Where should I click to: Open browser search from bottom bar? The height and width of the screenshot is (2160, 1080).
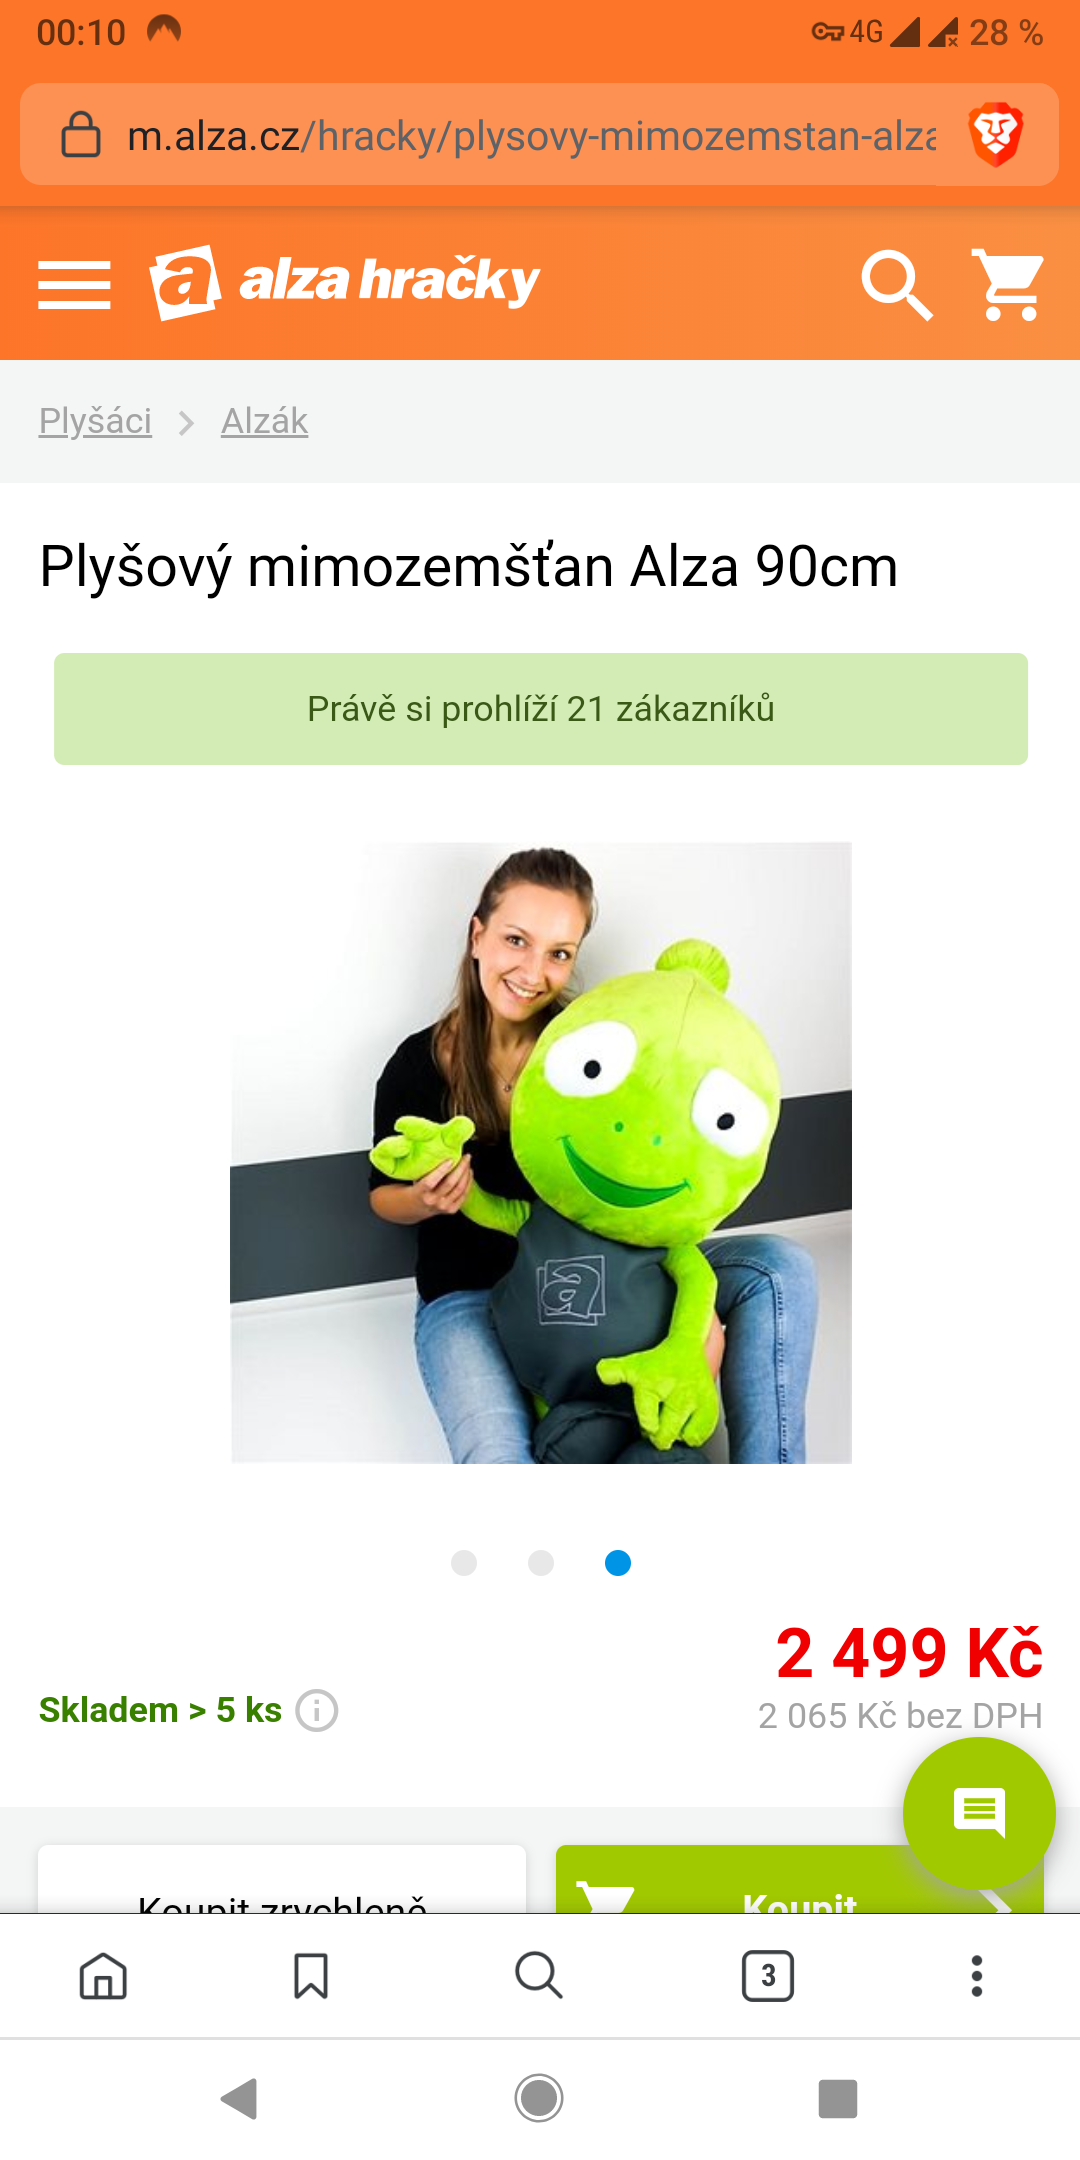[539, 1976]
